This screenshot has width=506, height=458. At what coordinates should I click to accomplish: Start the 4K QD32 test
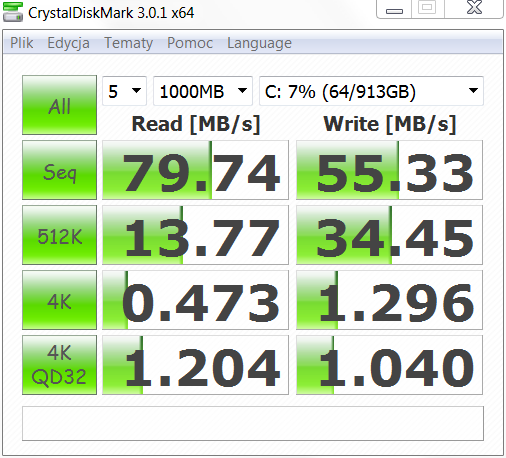[59, 365]
